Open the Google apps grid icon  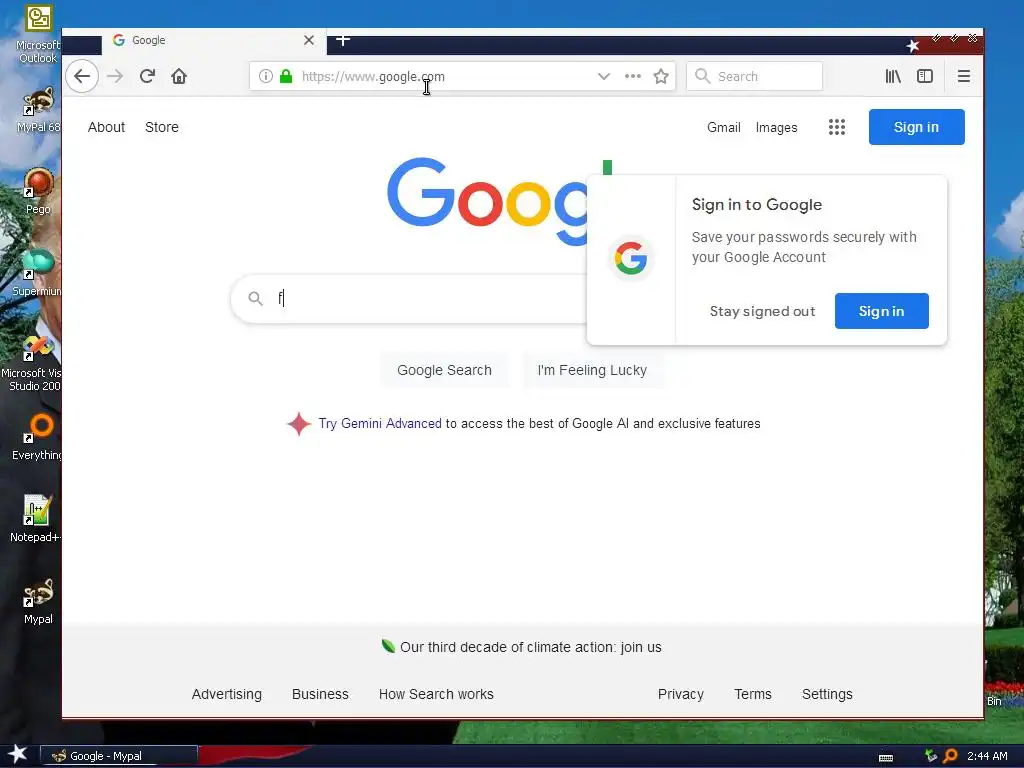[x=837, y=127]
